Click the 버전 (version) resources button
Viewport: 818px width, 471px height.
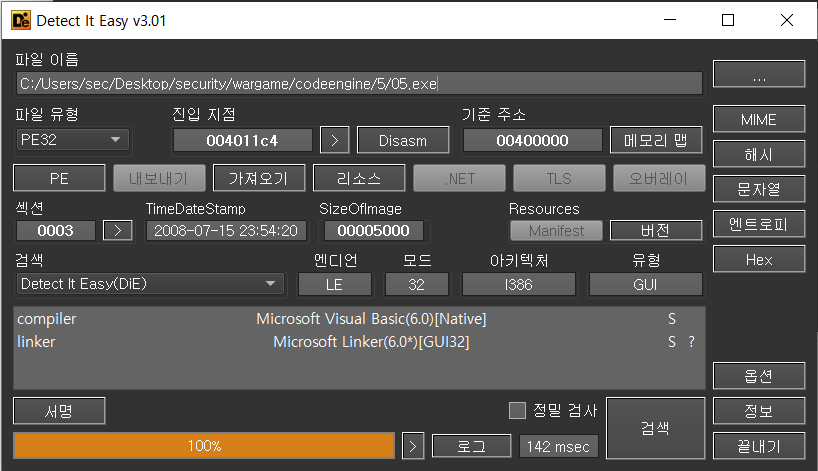pyautogui.click(x=656, y=231)
